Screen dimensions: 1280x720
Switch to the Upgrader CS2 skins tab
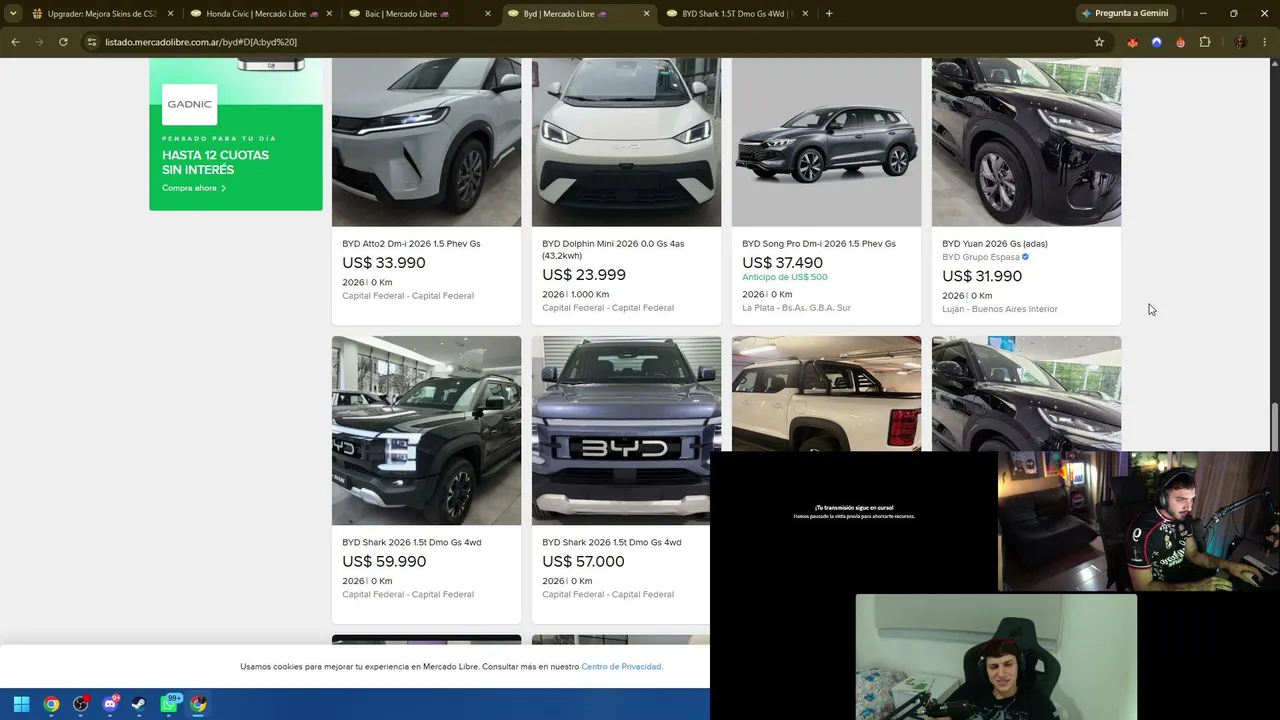click(x=102, y=14)
